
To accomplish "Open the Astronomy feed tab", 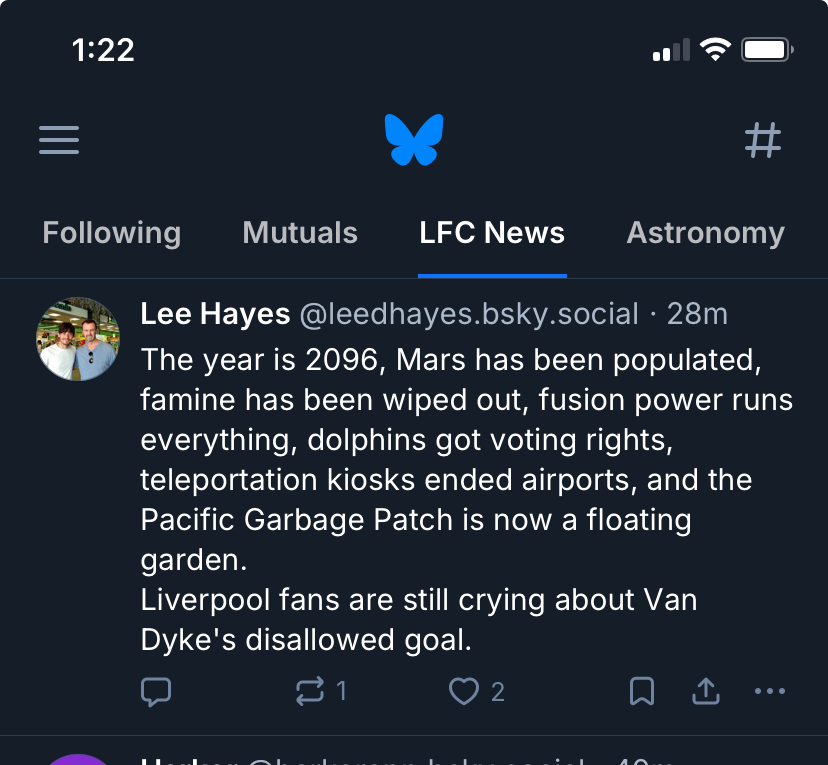I will point(705,233).
